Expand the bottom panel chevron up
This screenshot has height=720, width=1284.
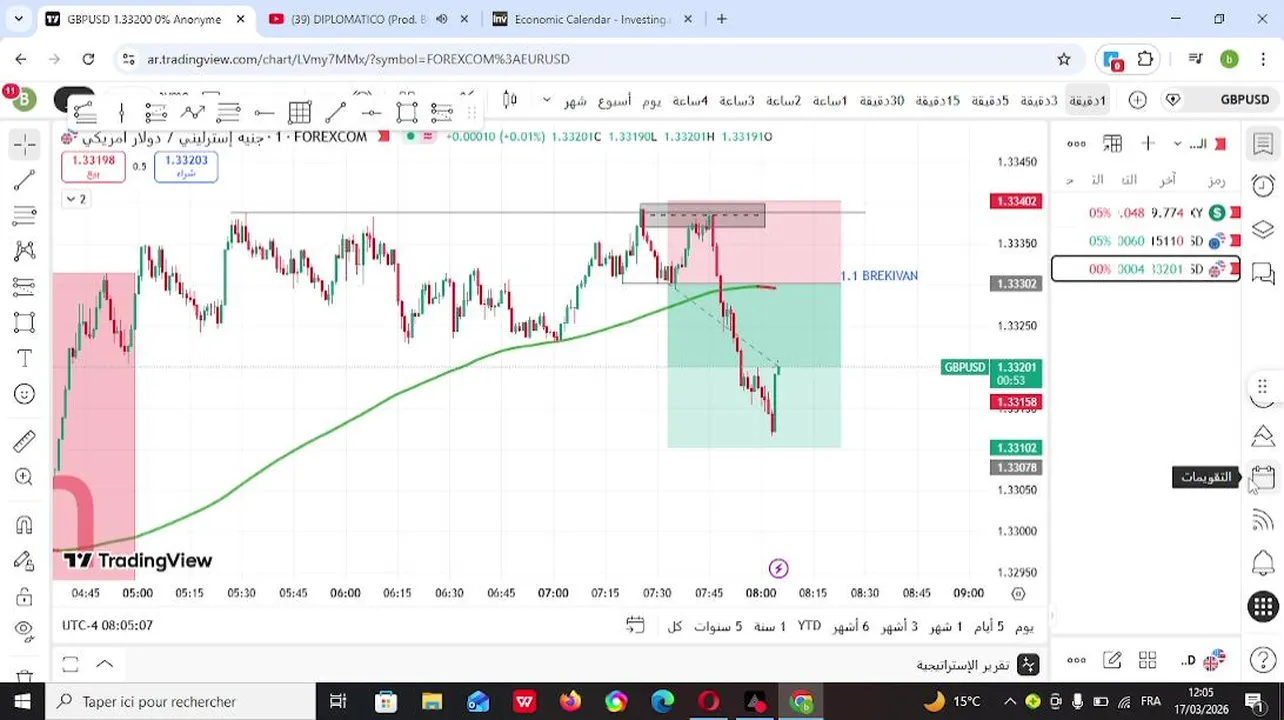[105, 664]
